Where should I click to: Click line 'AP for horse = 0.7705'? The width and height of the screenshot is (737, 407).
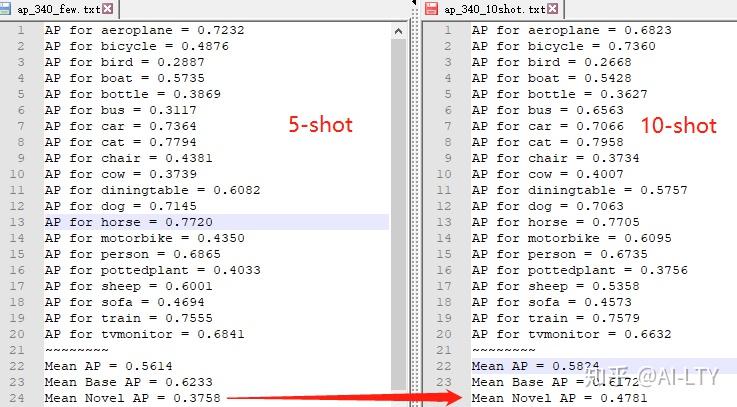coord(556,222)
